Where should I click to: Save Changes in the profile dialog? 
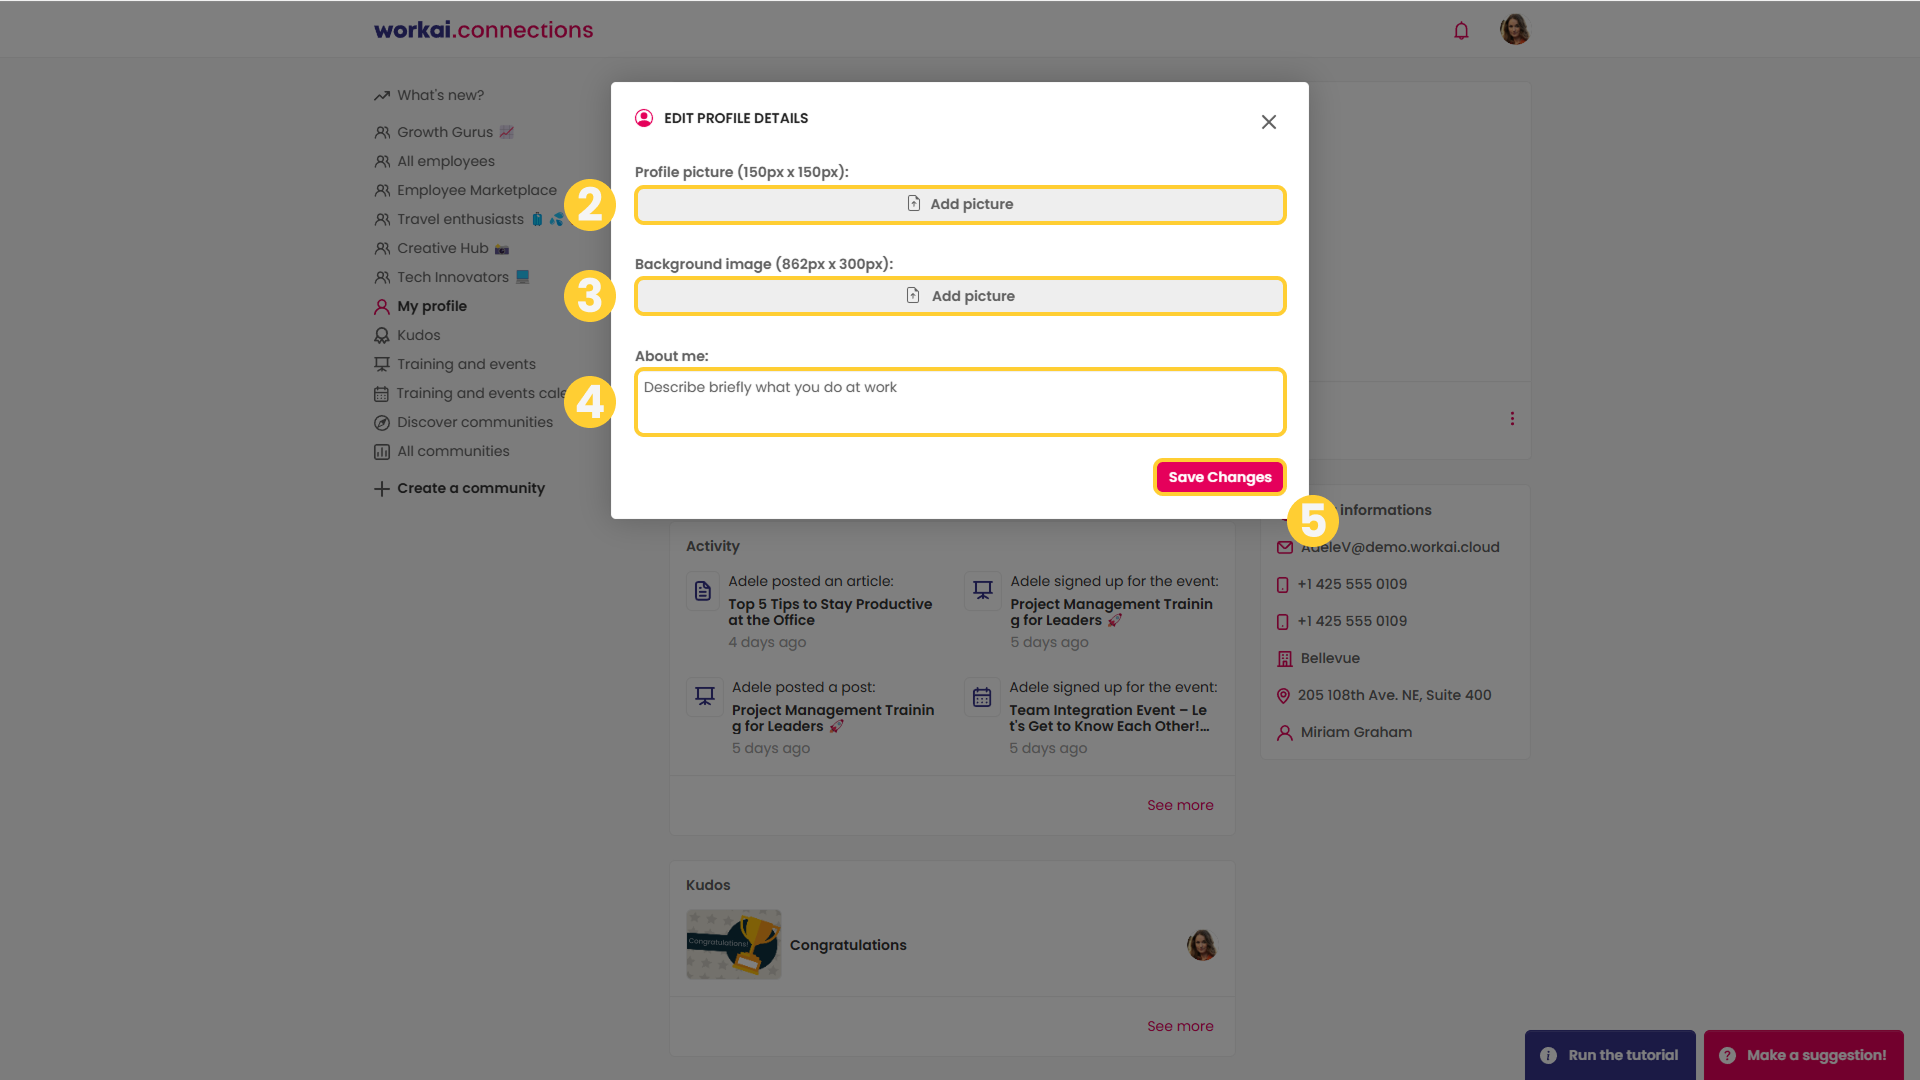[1219, 477]
